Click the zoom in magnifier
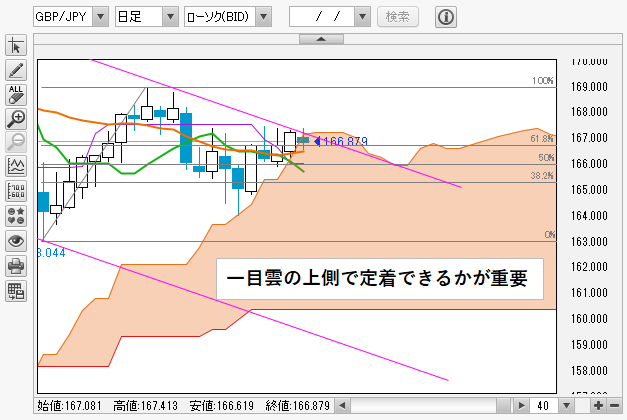This screenshot has width=627, height=420. 16,119
